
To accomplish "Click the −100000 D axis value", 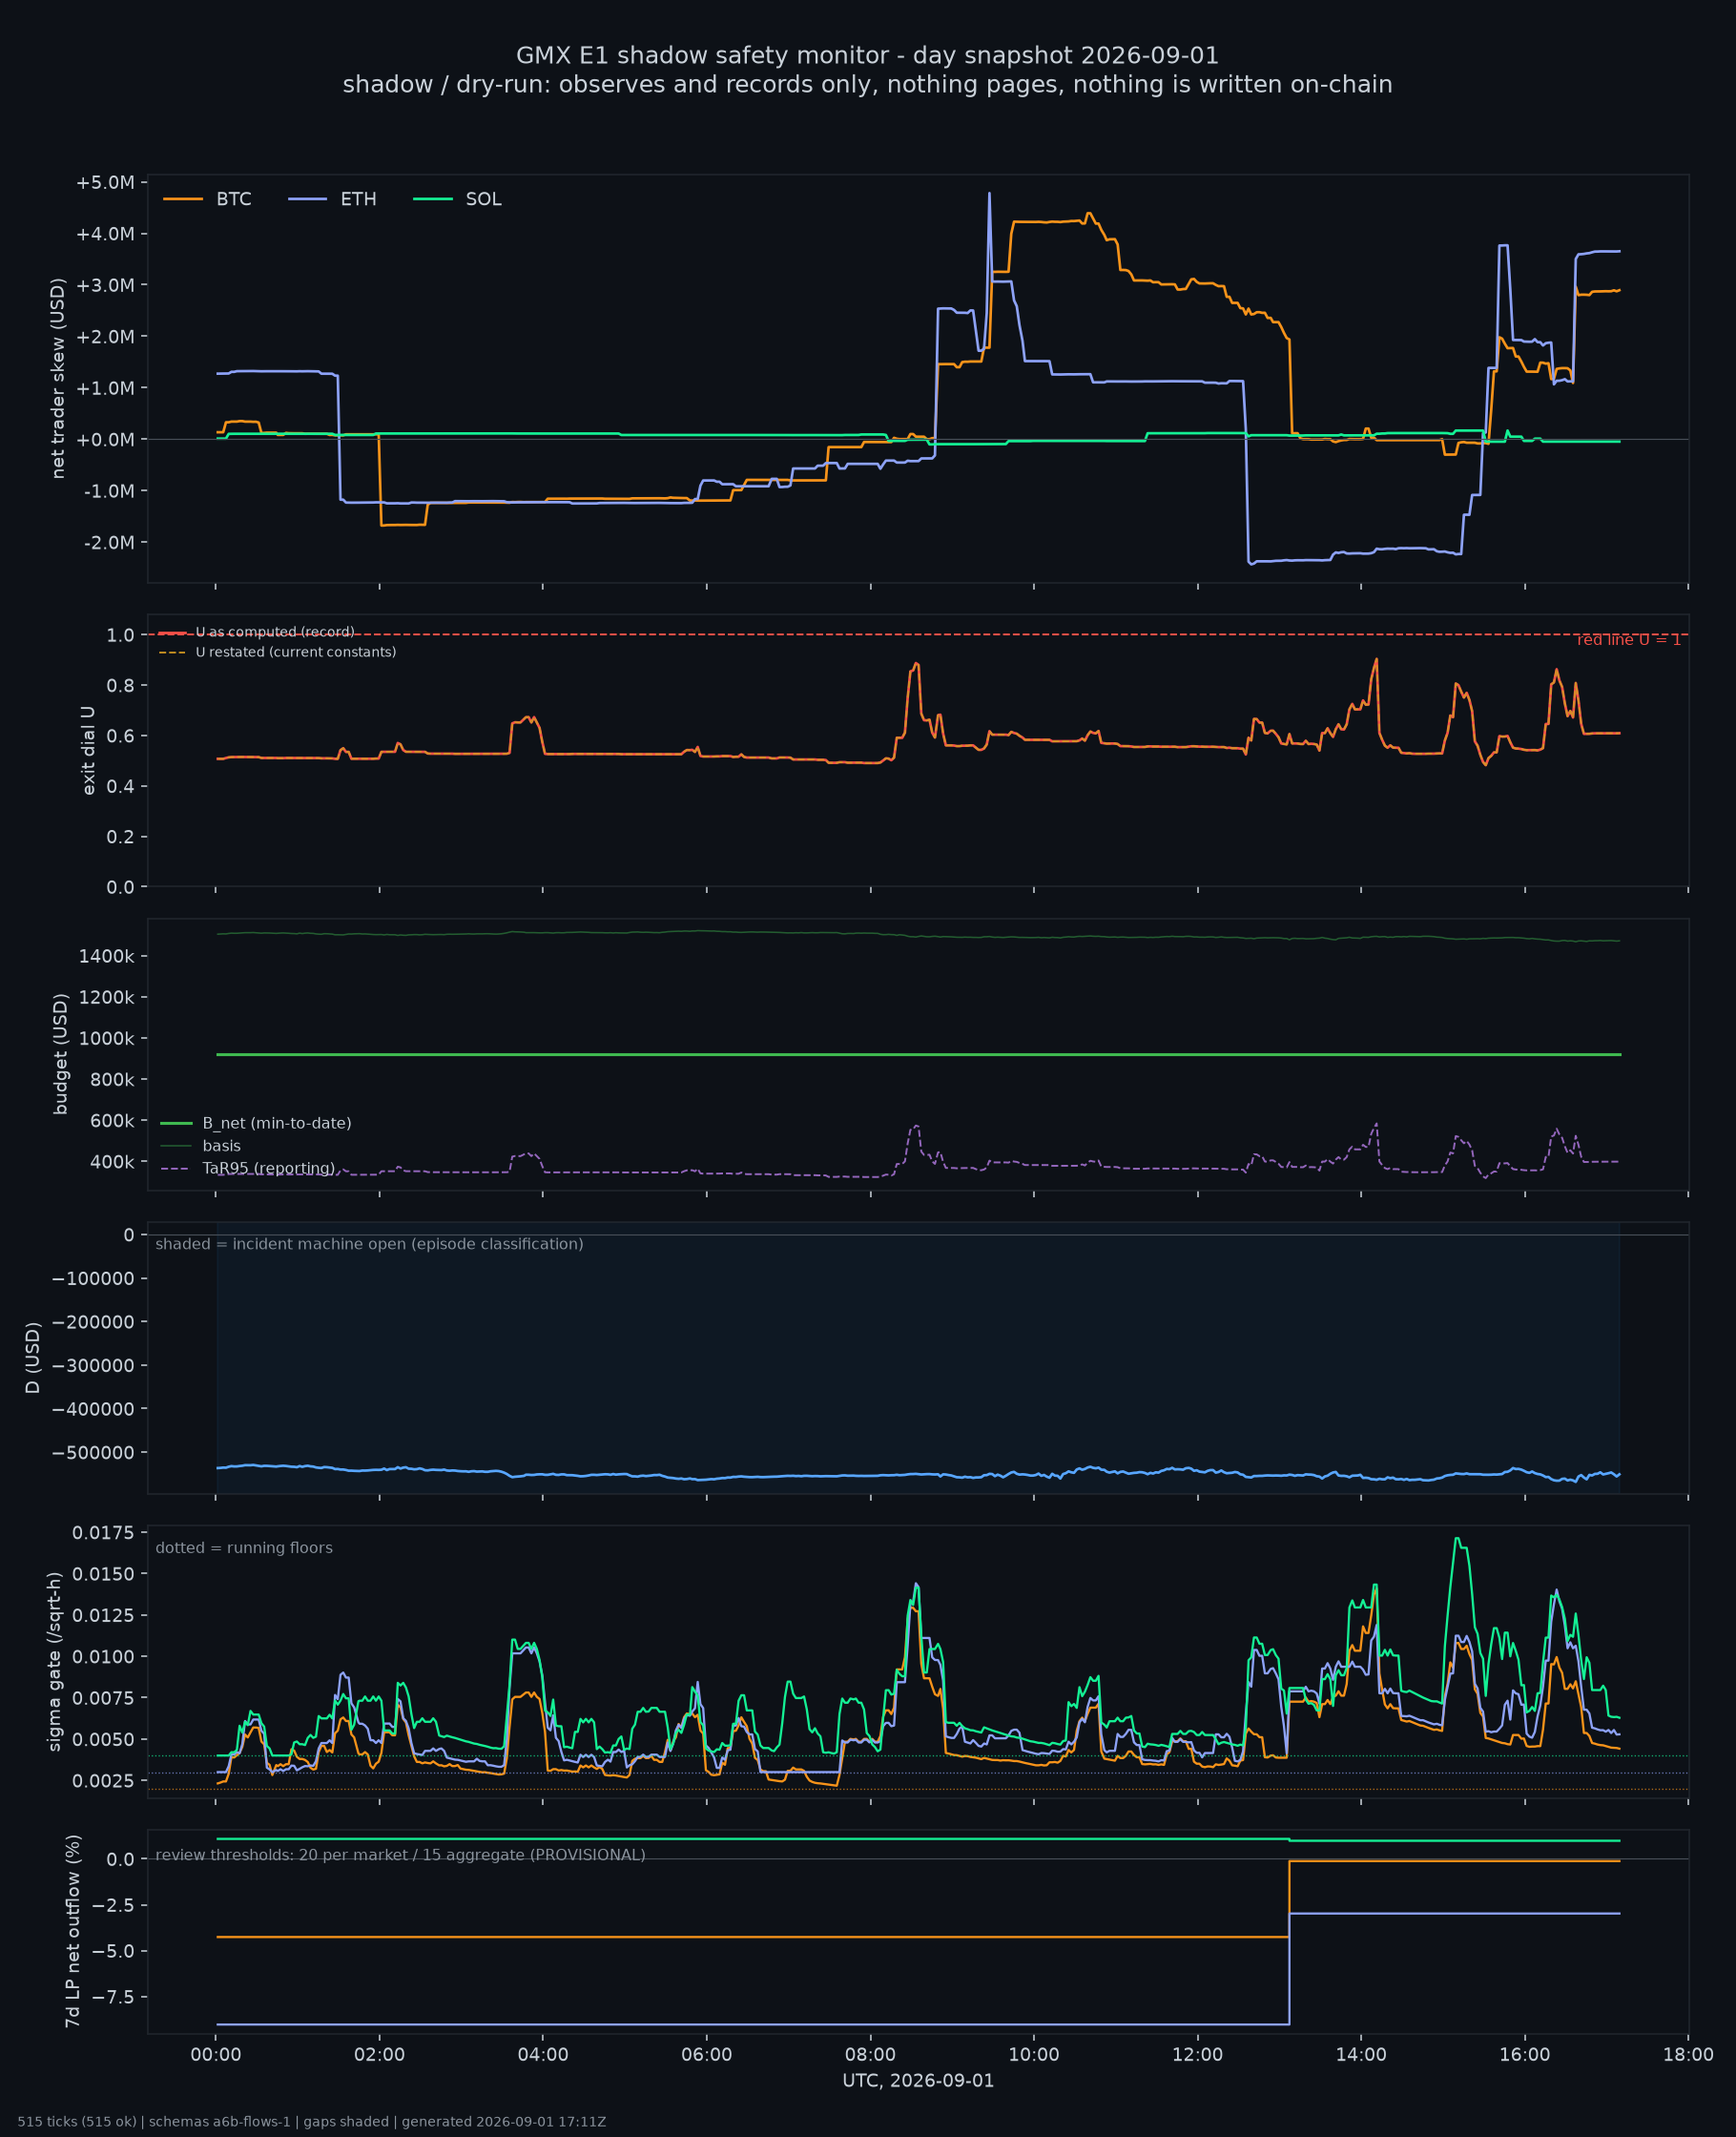I will pyautogui.click(x=94, y=1279).
